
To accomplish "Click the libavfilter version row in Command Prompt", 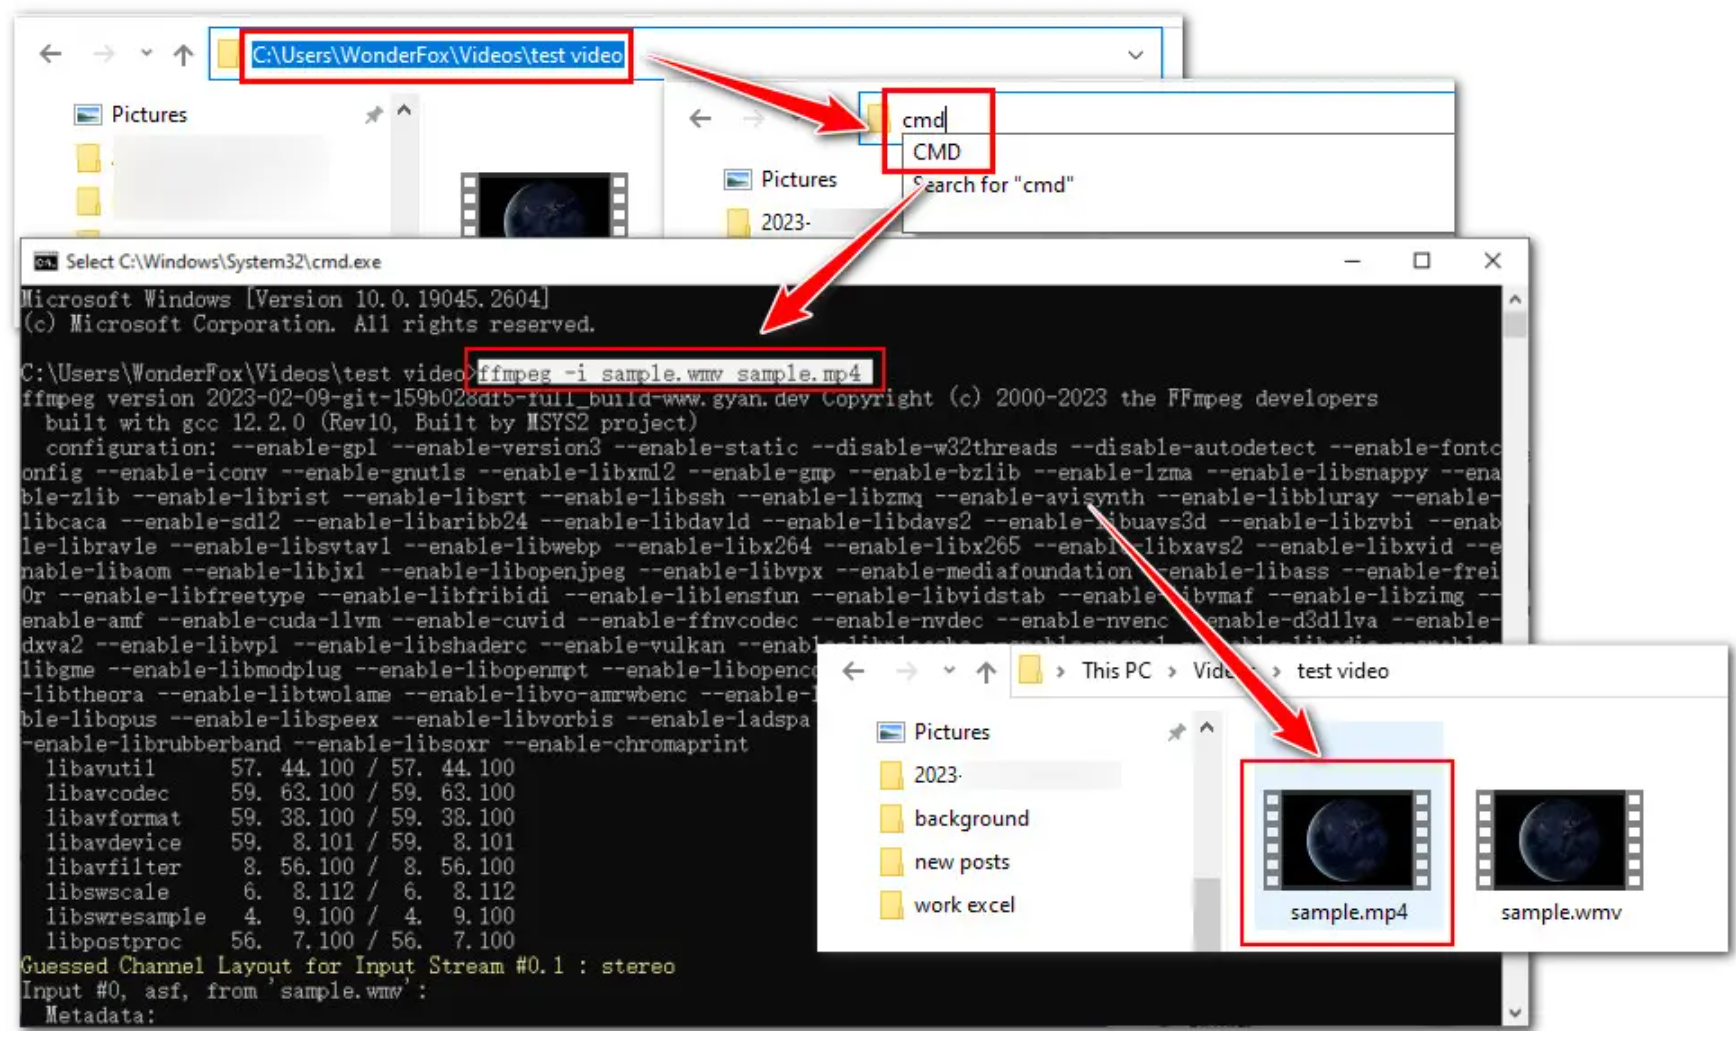I will [280, 867].
